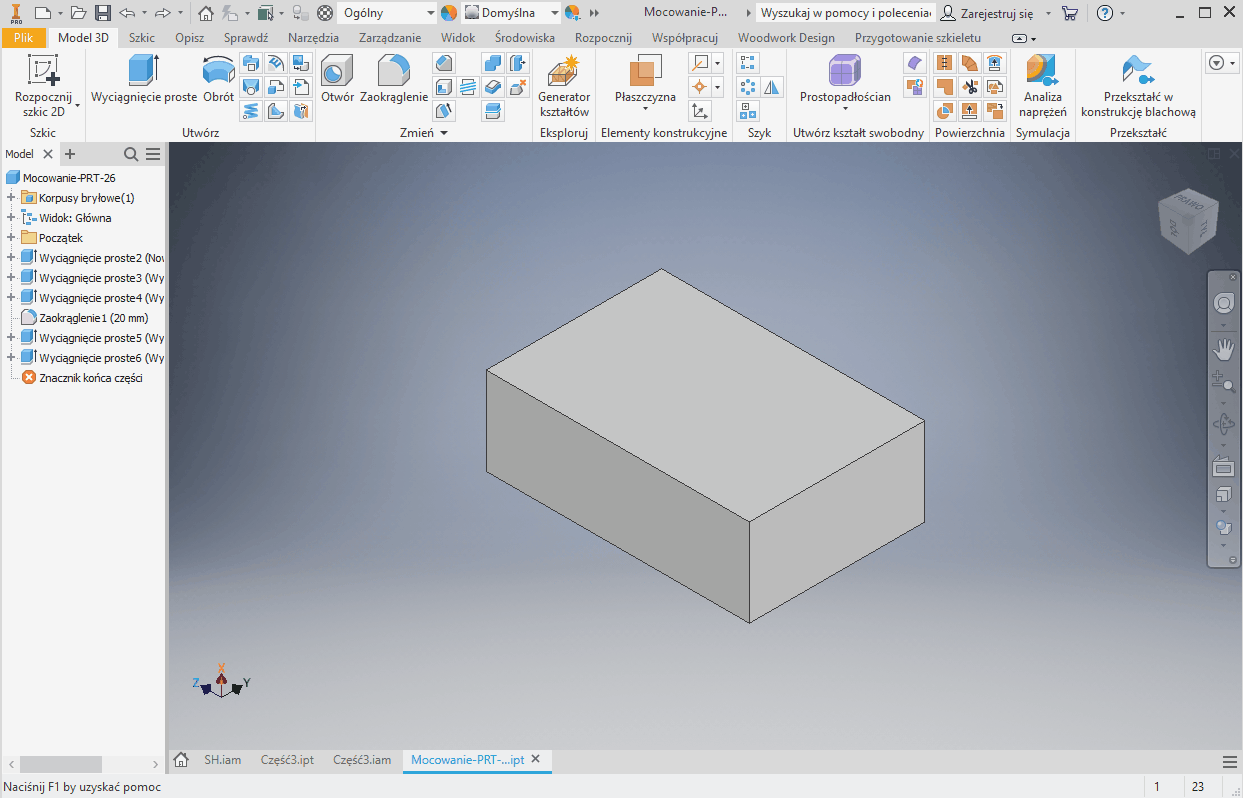
Task: Start a new sketch with Rozpocznij szkic 2D
Action: pyautogui.click(x=43, y=86)
